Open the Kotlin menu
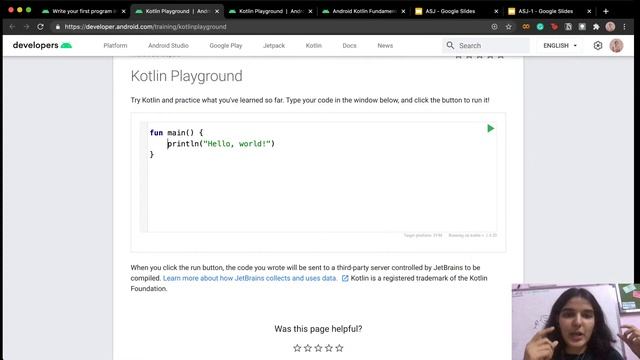The width and height of the screenshot is (640, 360). 313,45
